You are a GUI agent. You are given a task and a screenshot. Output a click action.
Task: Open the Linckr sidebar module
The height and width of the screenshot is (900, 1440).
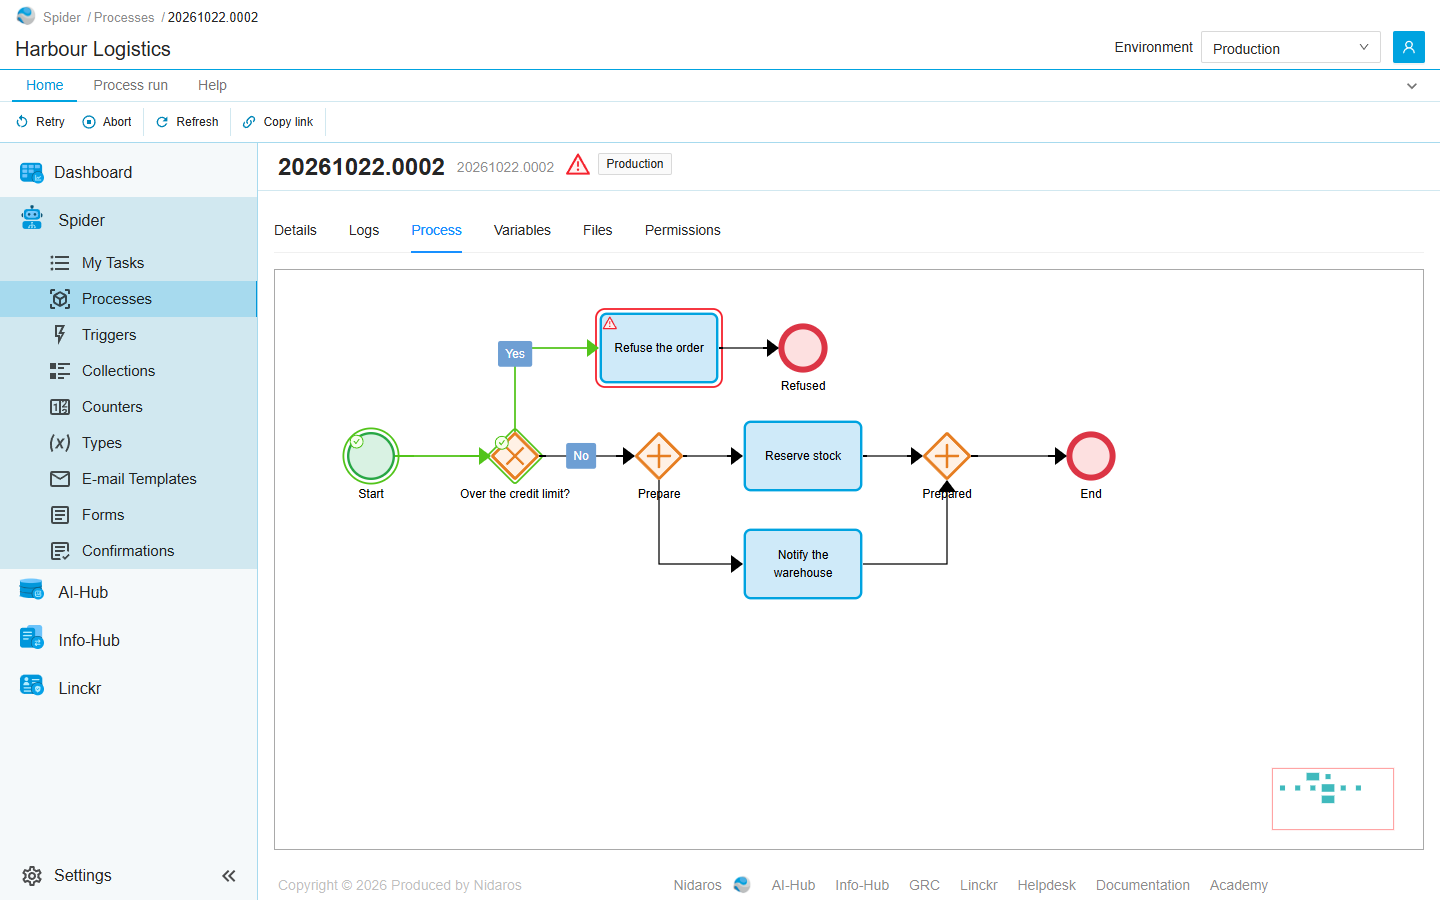click(x=128, y=688)
